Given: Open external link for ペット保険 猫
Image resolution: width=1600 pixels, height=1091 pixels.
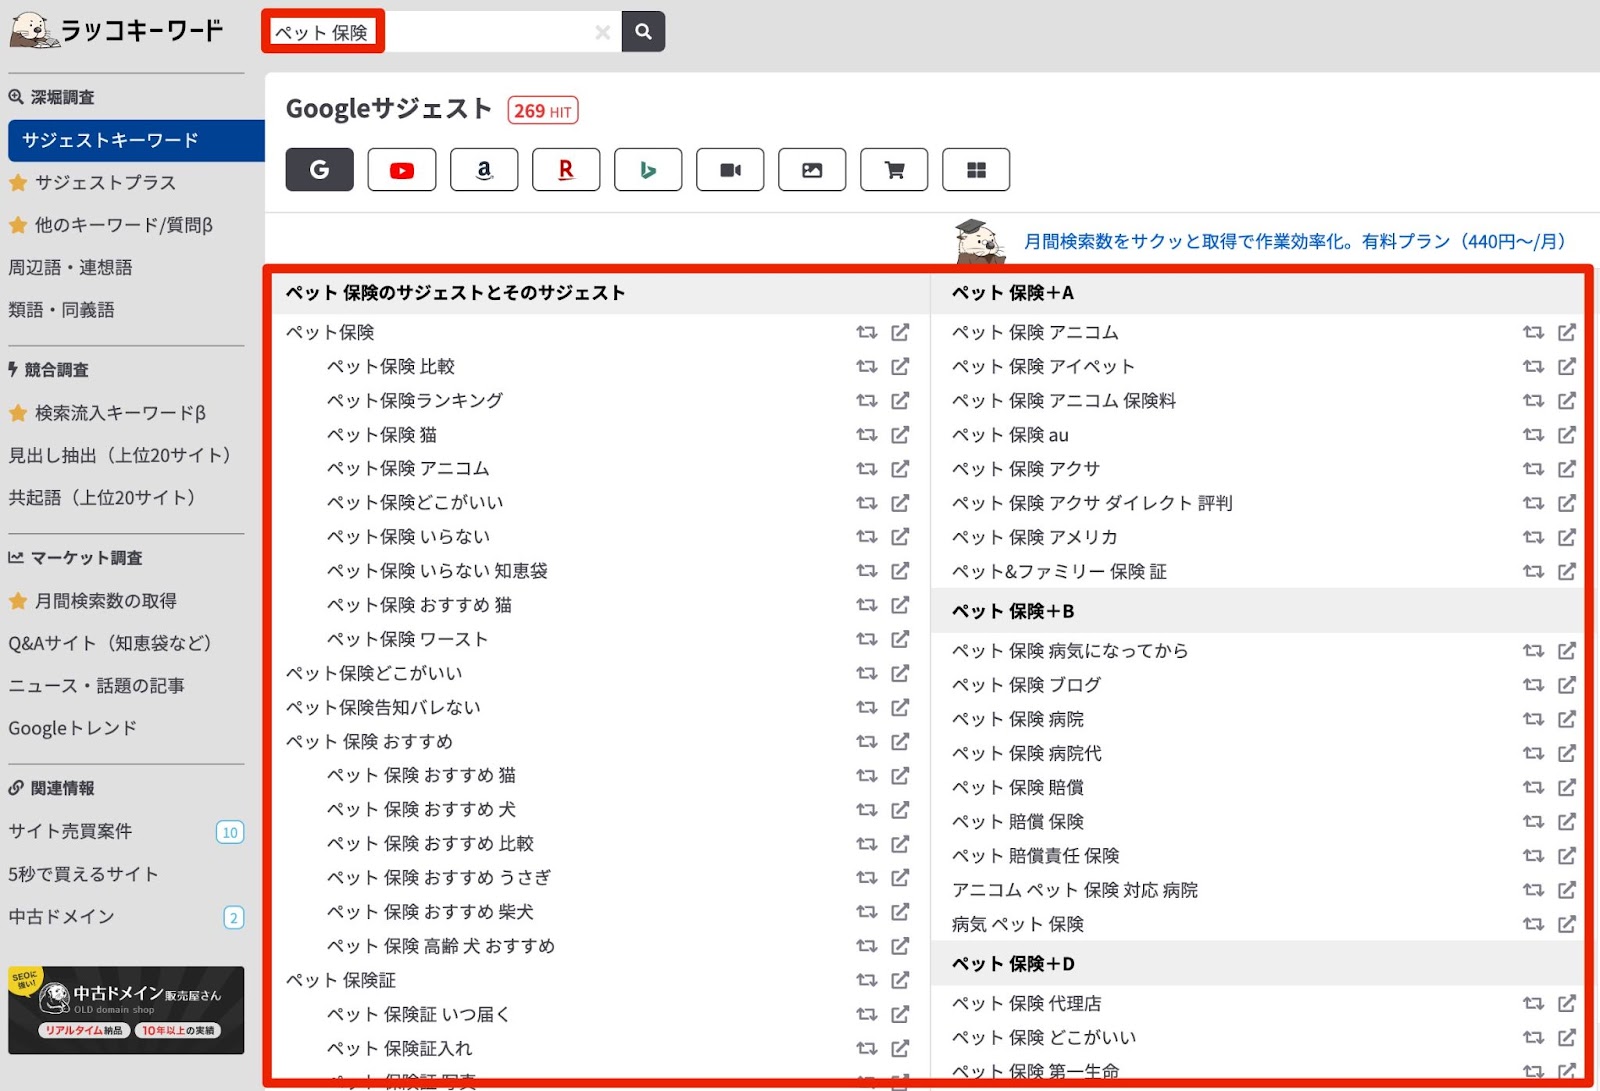Looking at the screenshot, I should [x=900, y=434].
